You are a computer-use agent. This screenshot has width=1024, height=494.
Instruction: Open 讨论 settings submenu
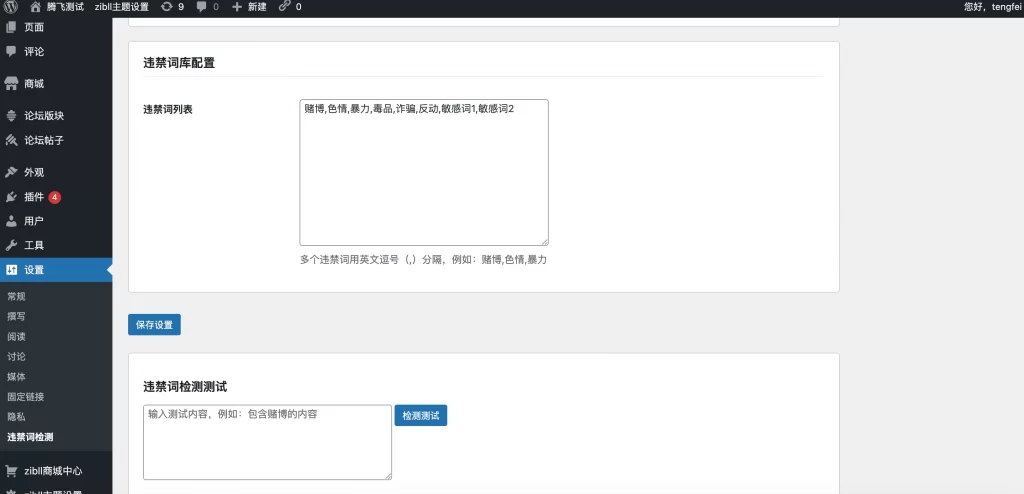pos(16,357)
